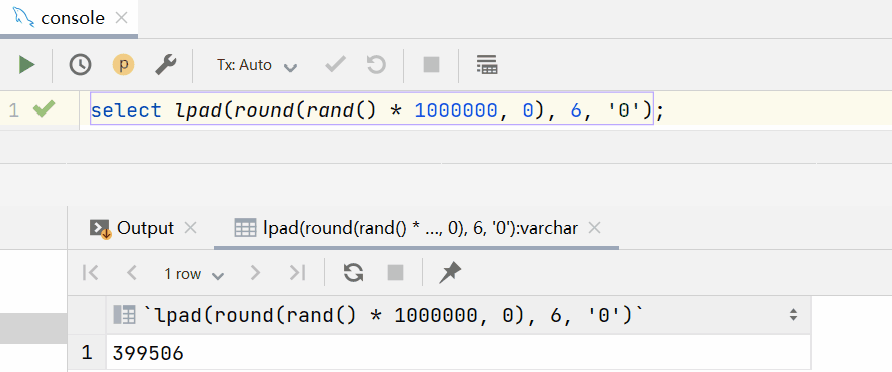Close the lpad result tab
The image size is (892, 372).
point(594,229)
